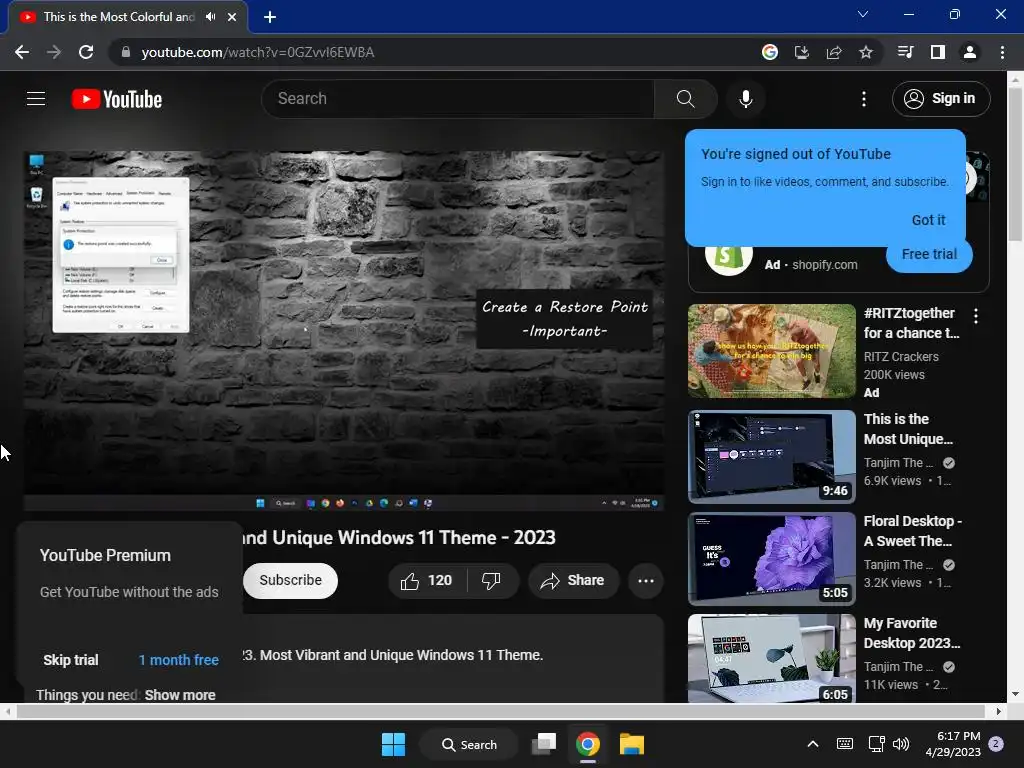Click 'This is the Most Unique' title
1024x768 pixels.
(908, 429)
